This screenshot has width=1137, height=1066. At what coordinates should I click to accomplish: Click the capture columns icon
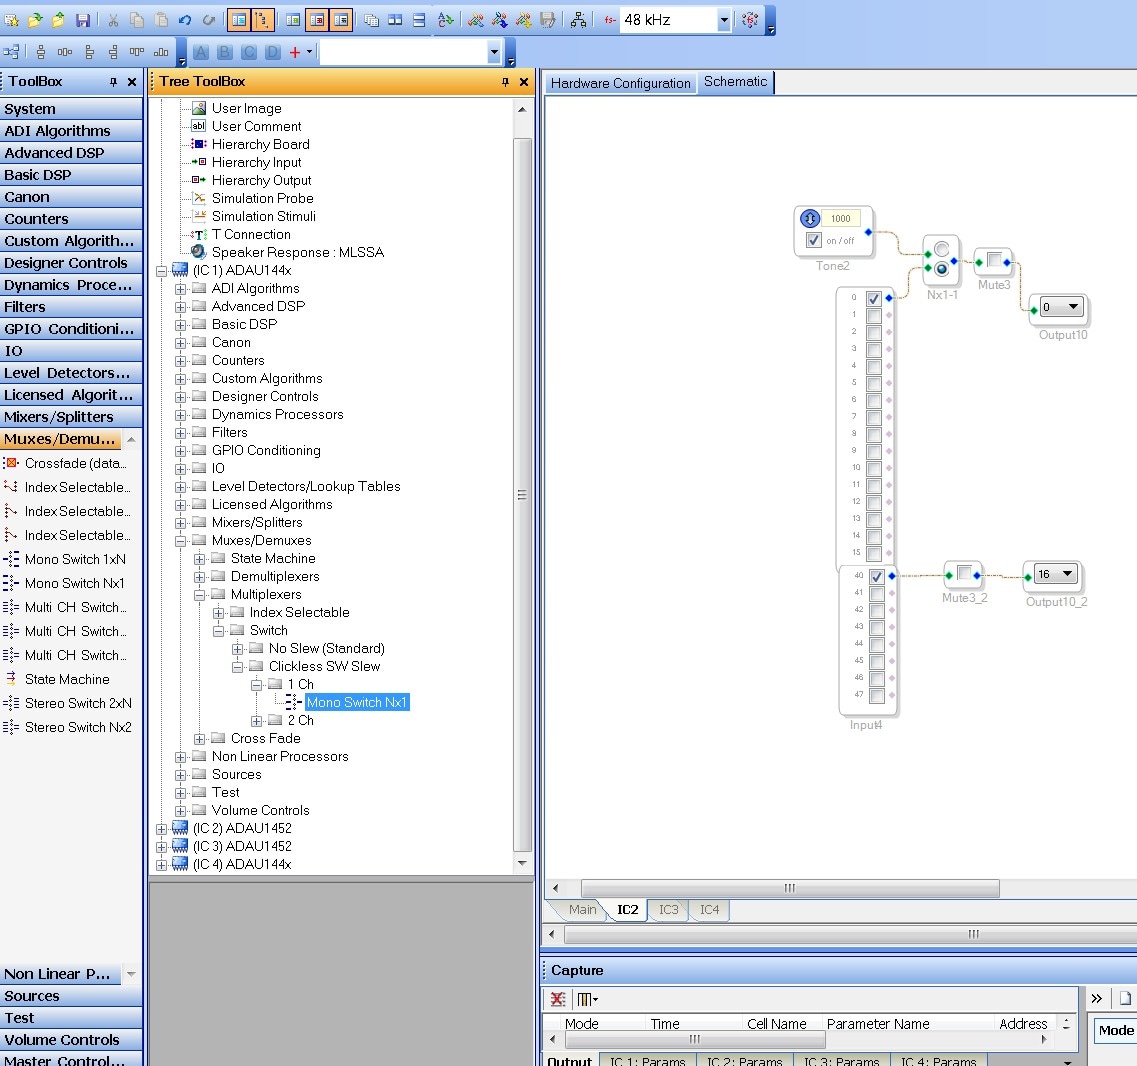587,999
